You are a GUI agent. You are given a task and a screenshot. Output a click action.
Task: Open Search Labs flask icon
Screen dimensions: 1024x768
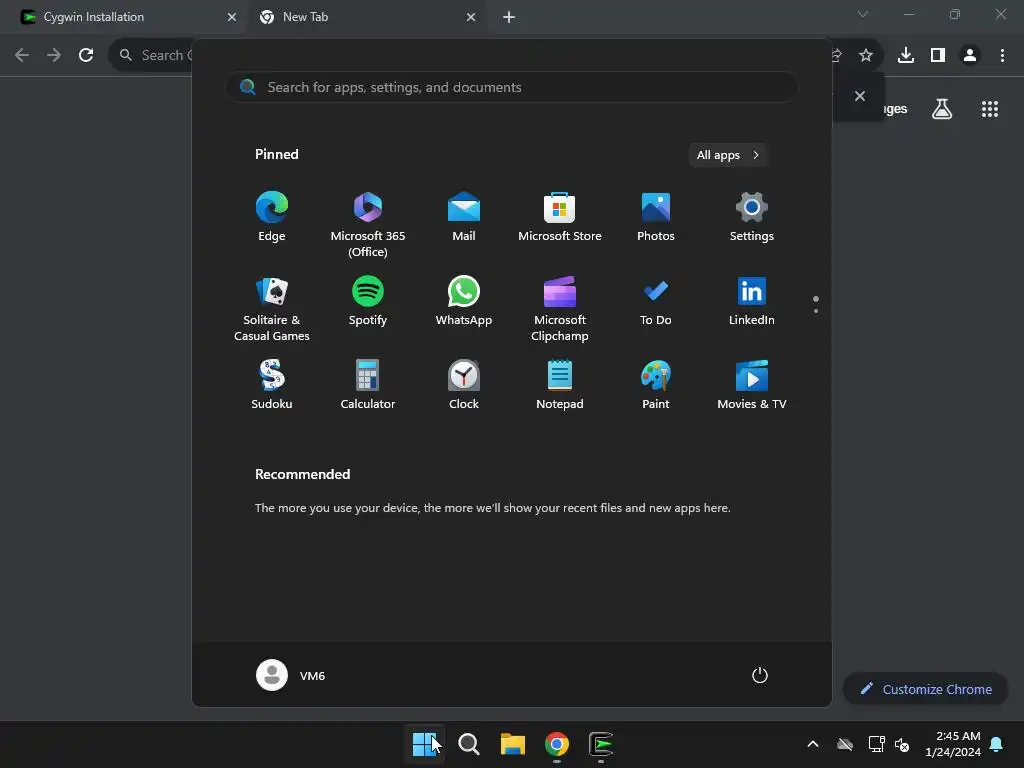tap(942, 109)
